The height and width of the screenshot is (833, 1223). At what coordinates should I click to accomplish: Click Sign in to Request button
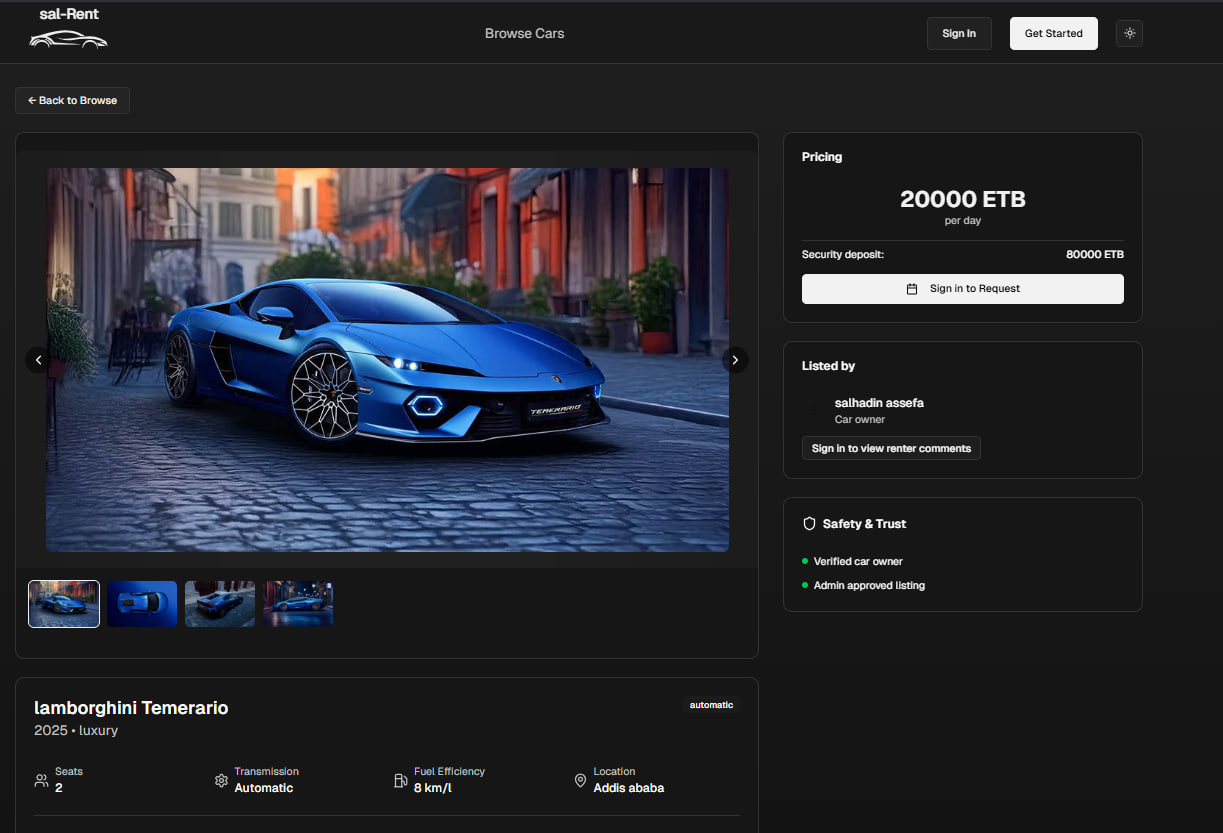962,288
